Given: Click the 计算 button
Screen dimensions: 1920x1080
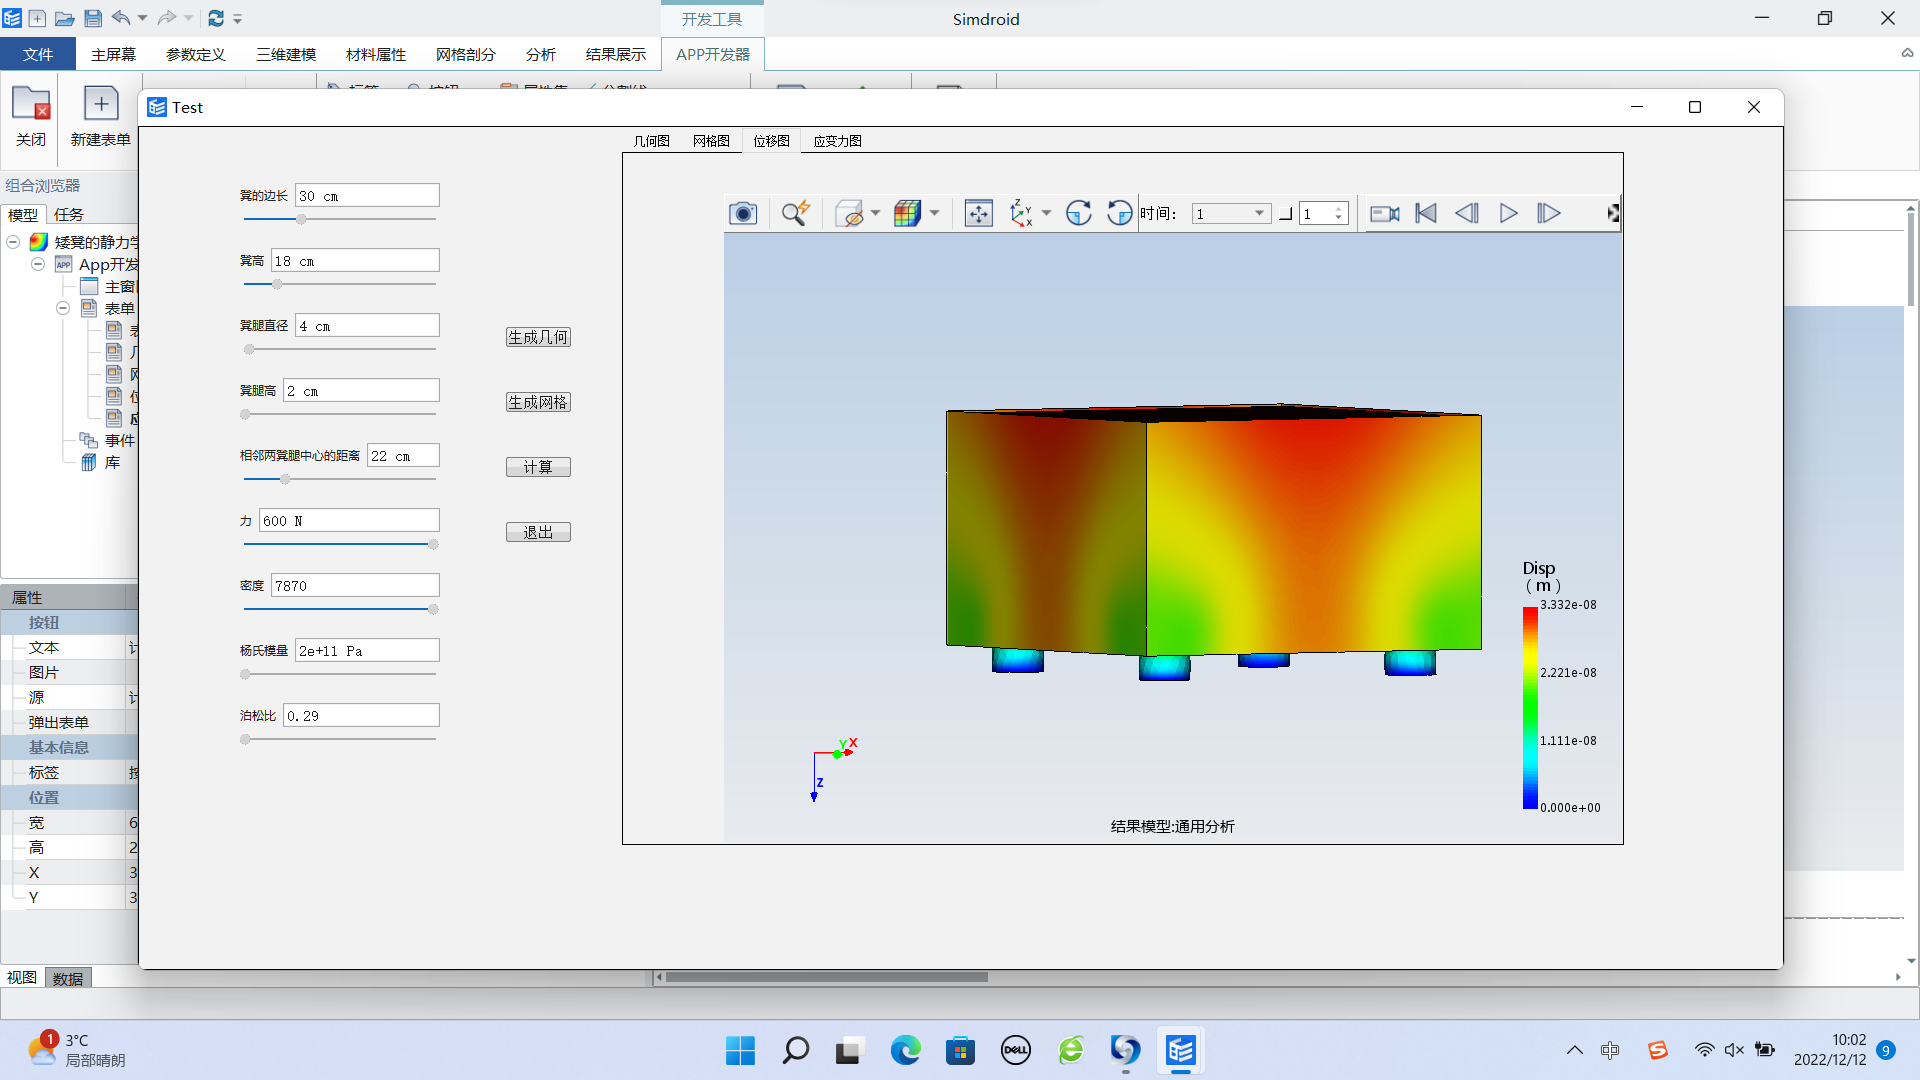Looking at the screenshot, I should [538, 467].
